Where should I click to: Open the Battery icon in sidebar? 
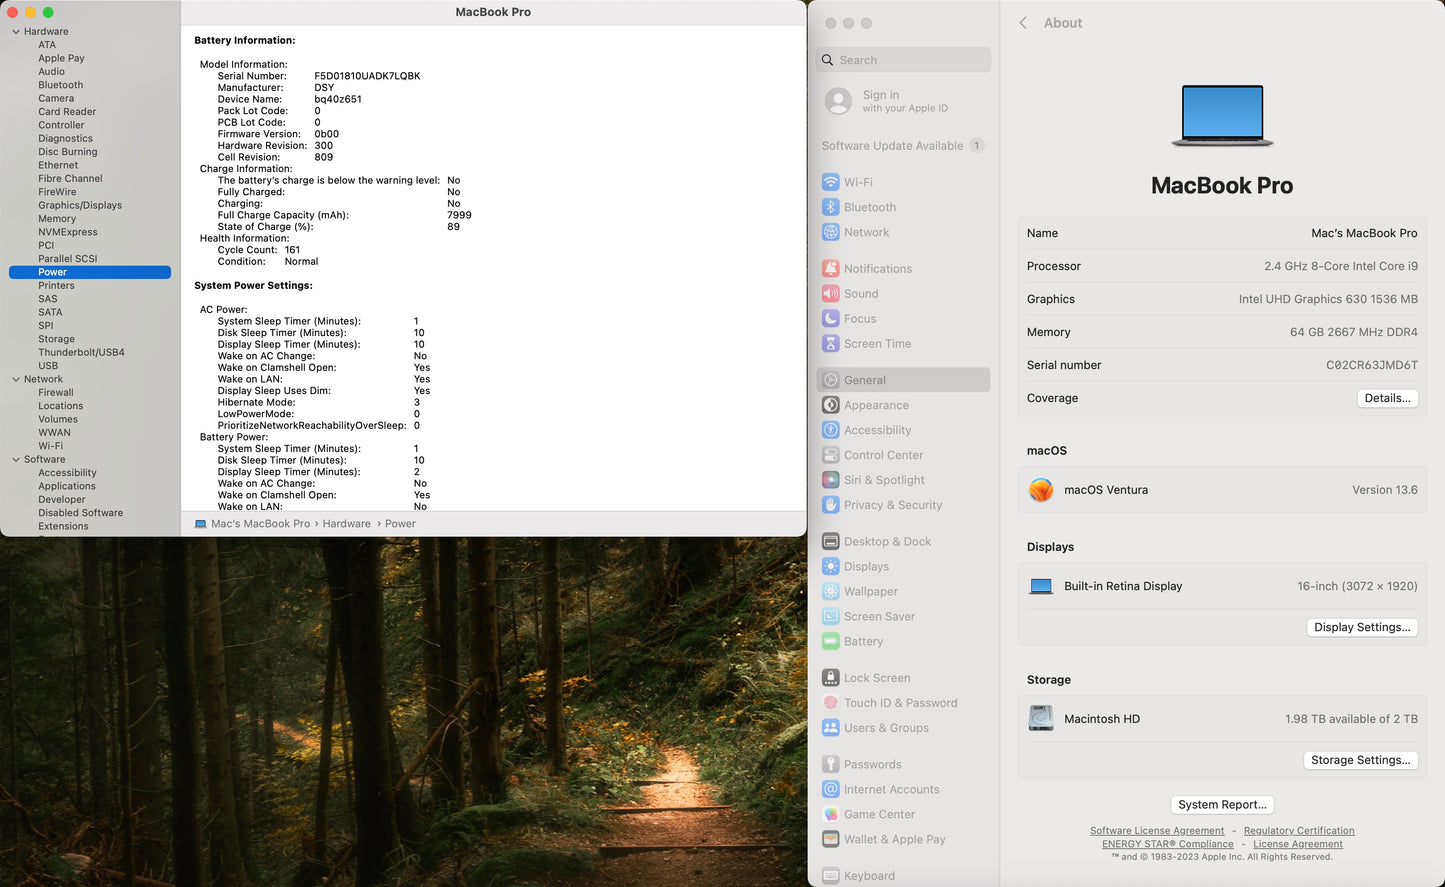[830, 641]
